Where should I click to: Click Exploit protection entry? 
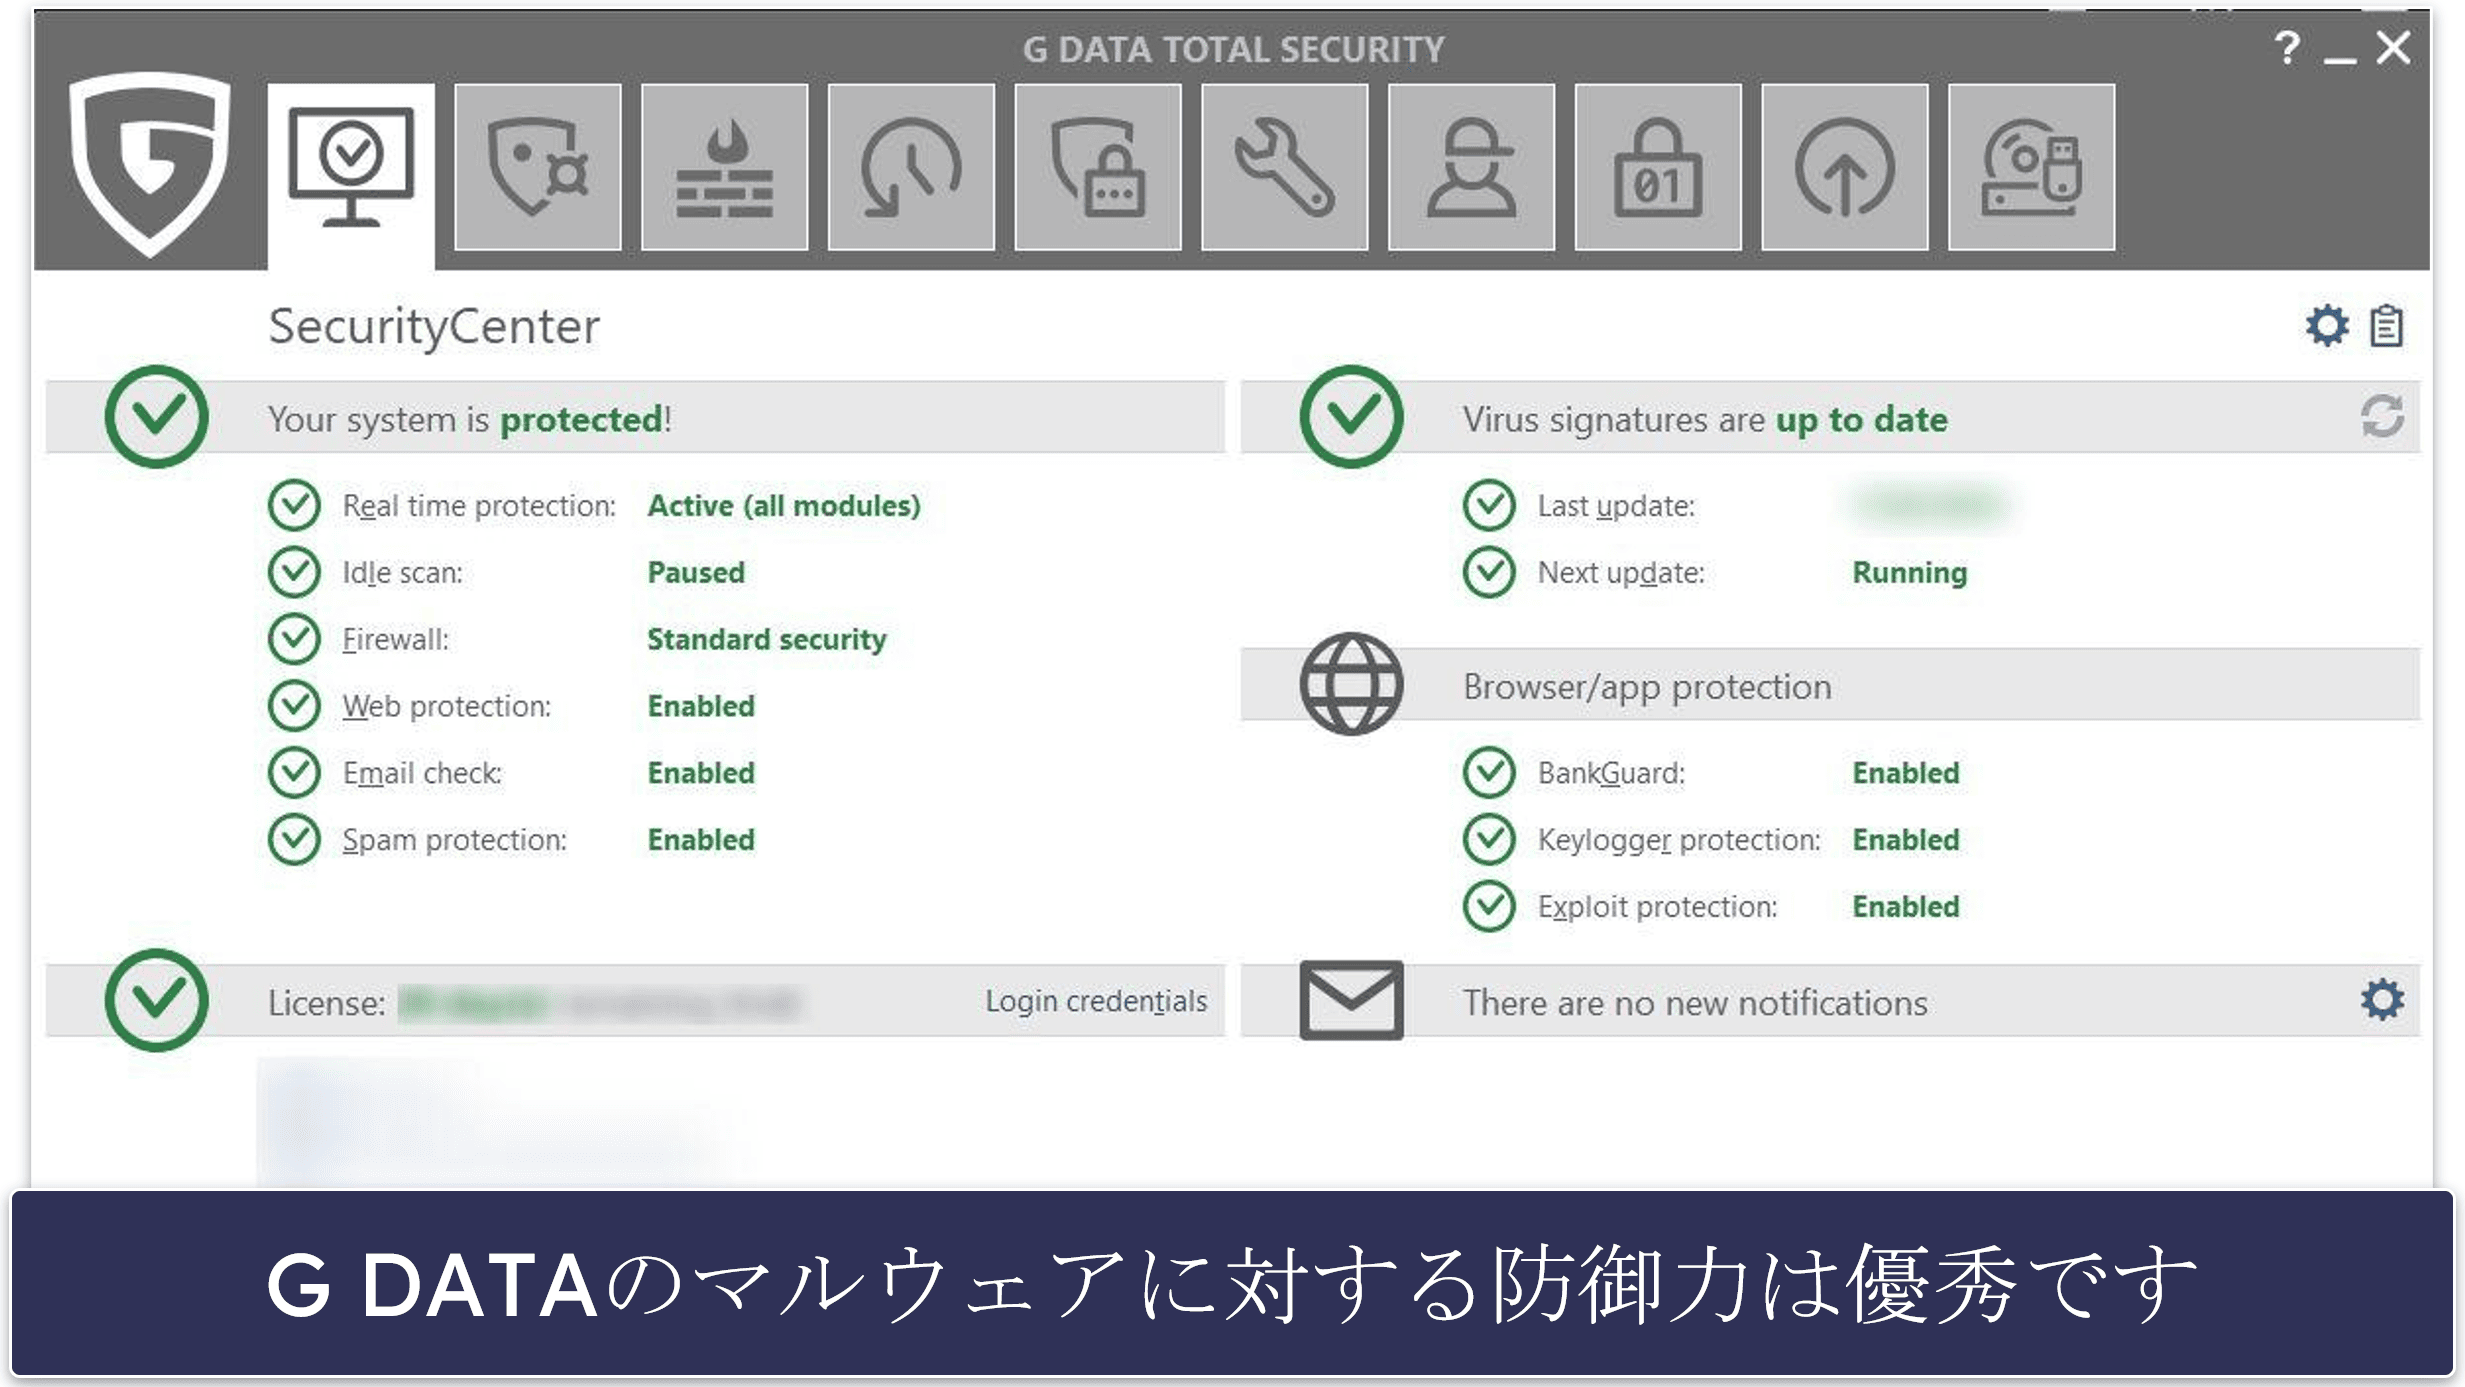(x=1657, y=907)
